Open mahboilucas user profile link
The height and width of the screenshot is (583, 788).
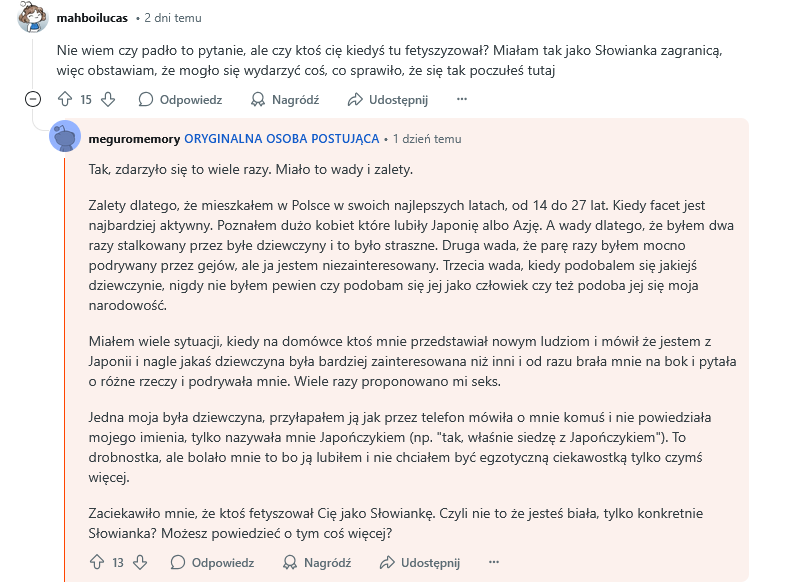click(x=97, y=18)
